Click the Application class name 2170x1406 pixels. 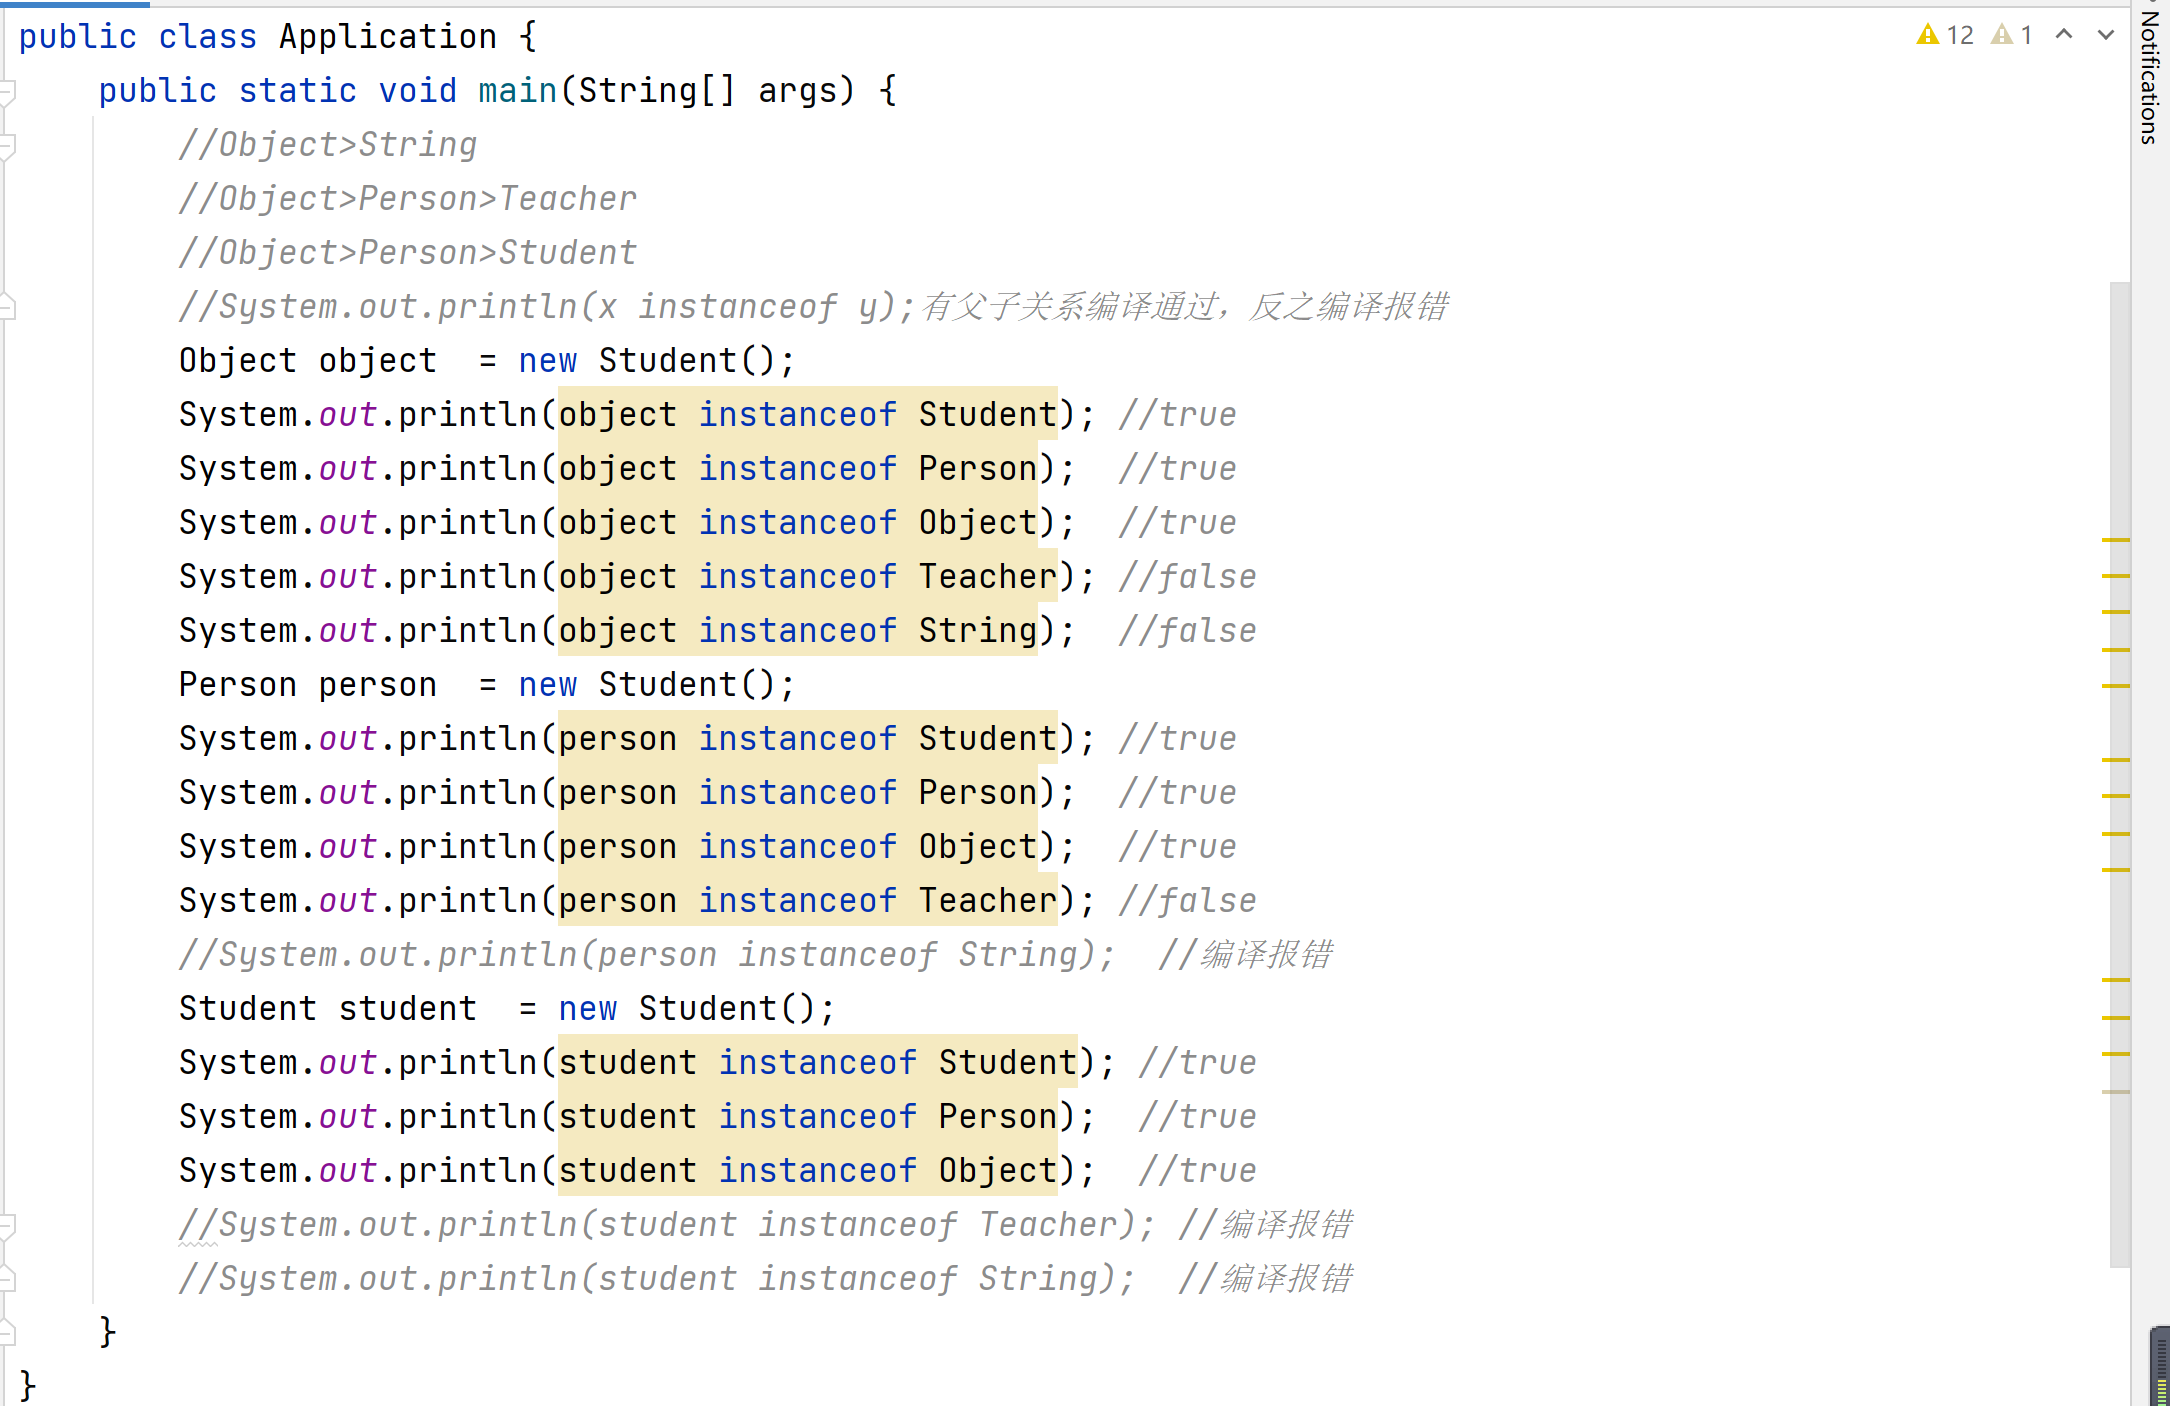(387, 37)
